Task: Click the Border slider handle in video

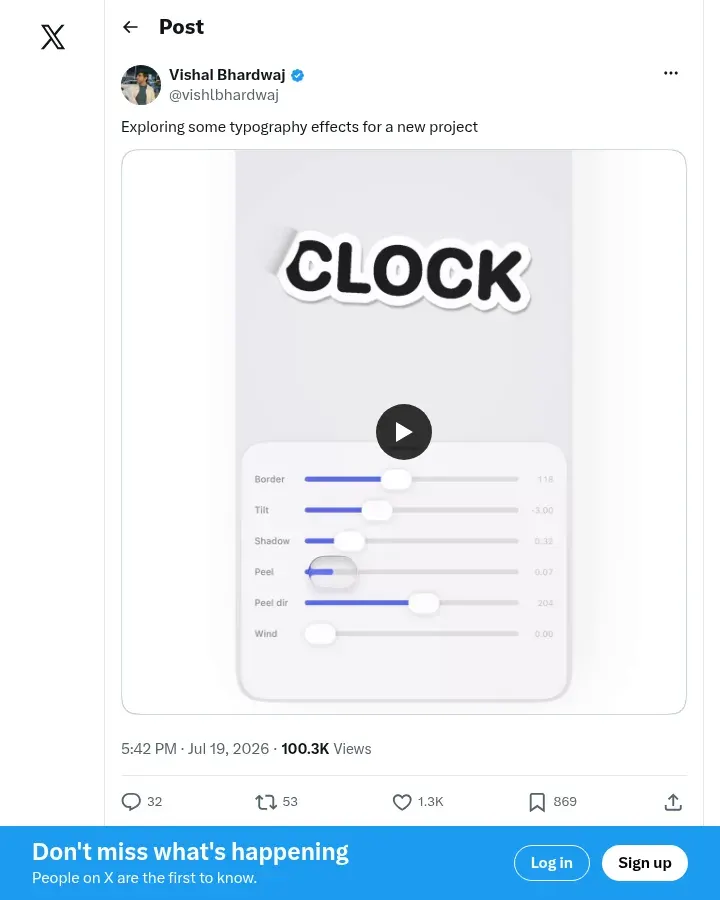Action: tap(396, 479)
